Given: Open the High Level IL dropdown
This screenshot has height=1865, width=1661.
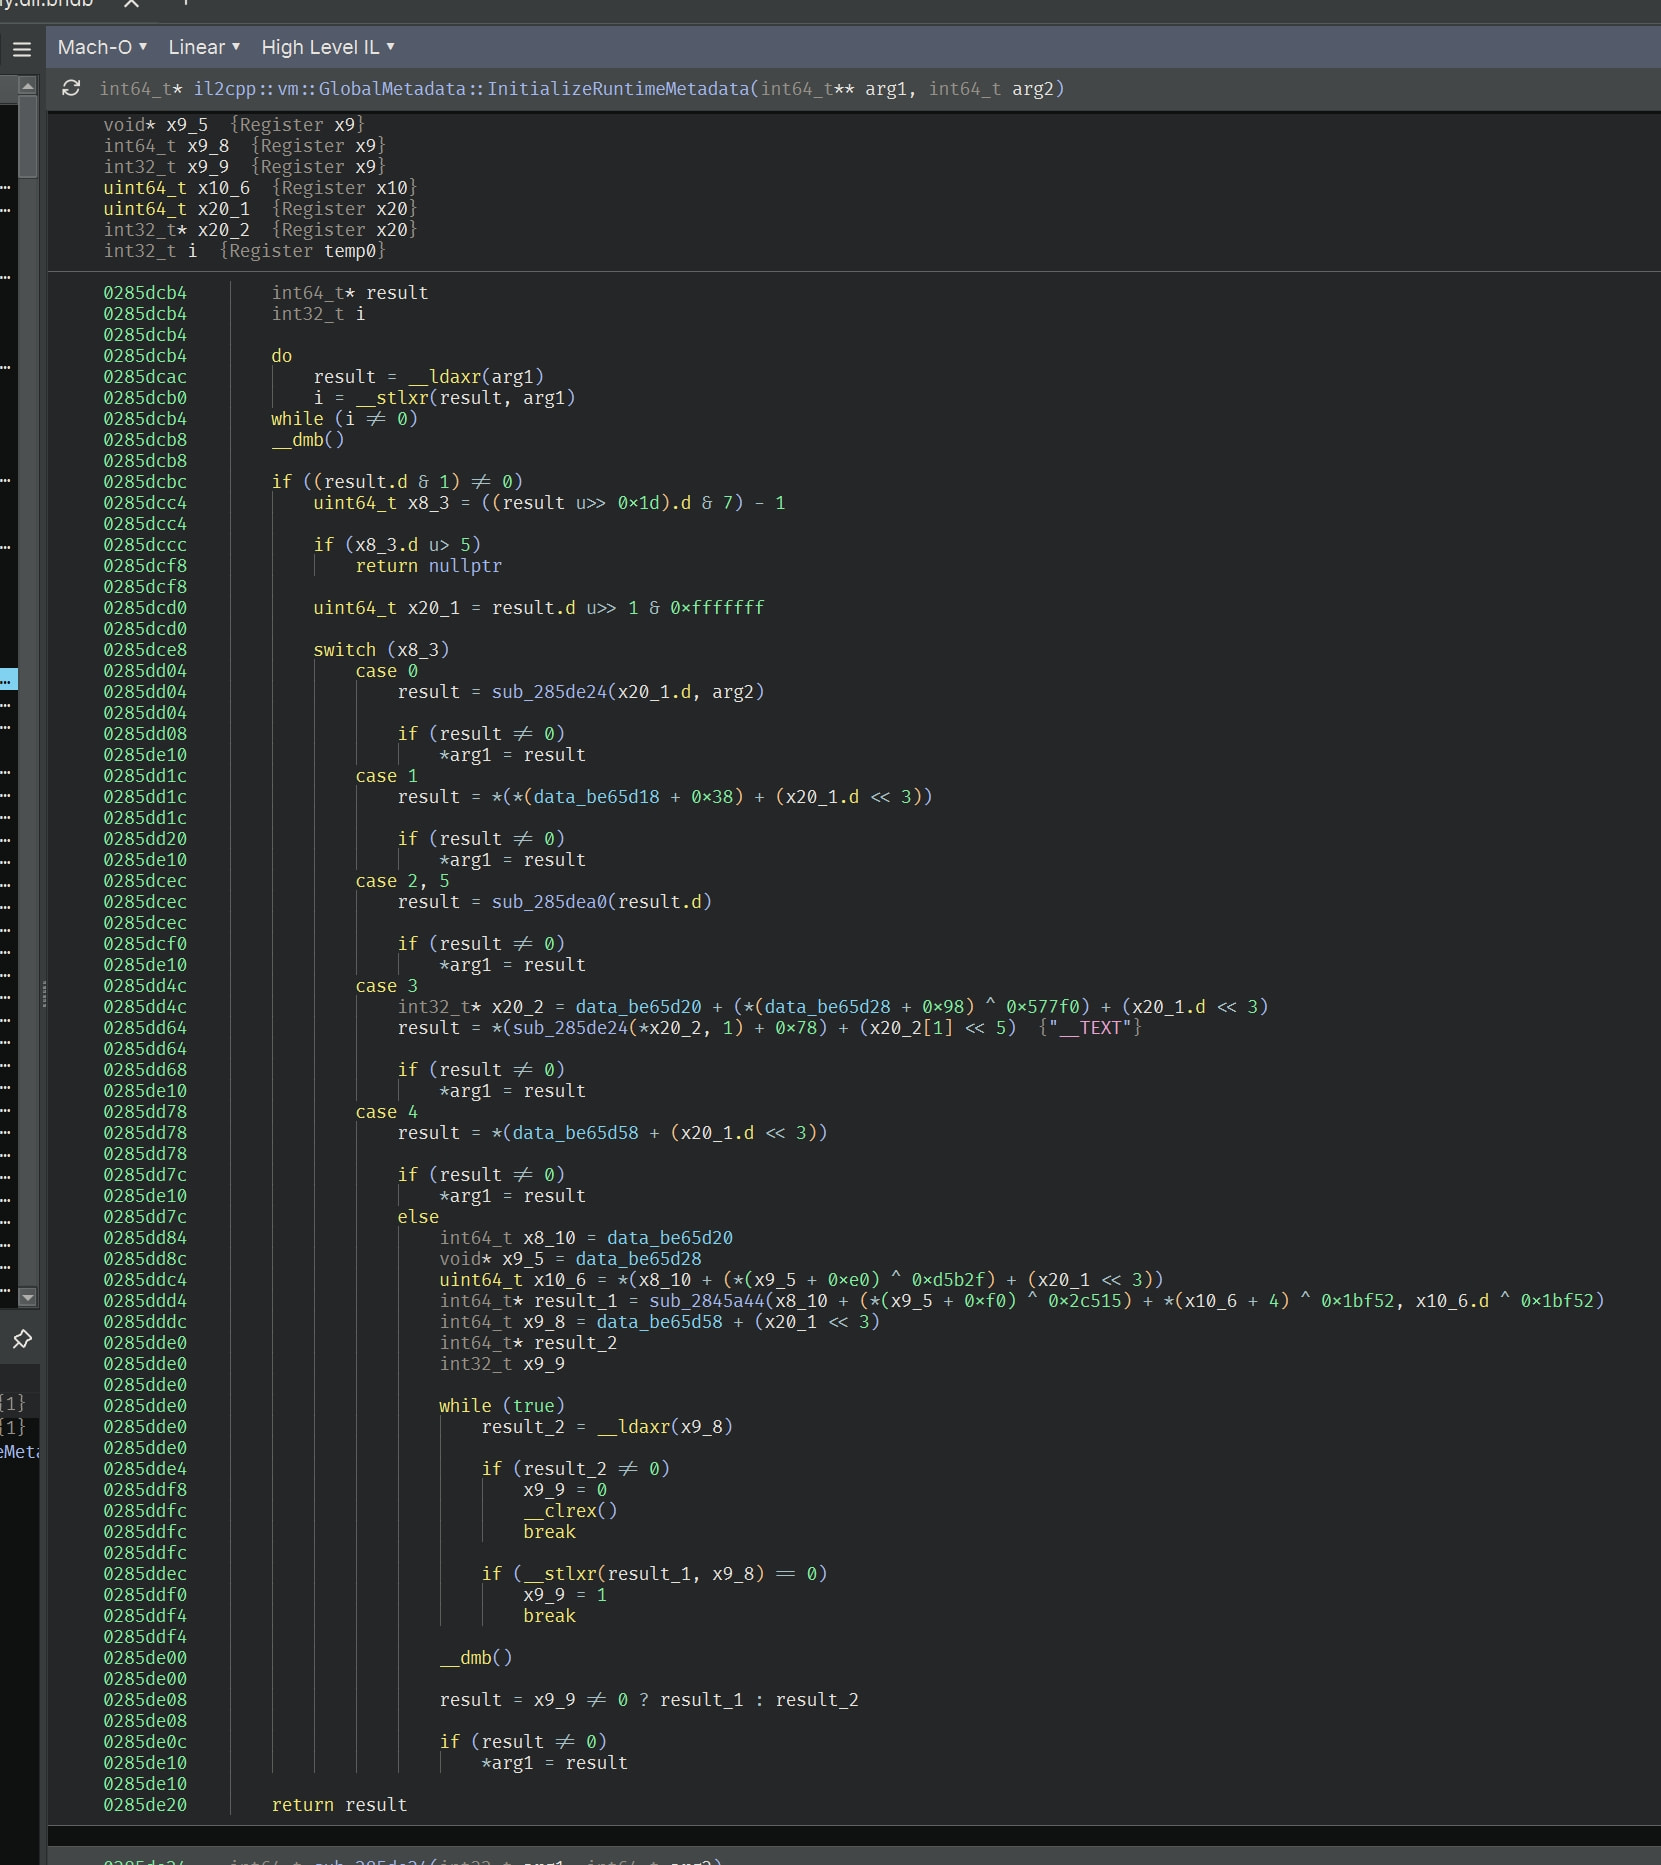Looking at the screenshot, I should pos(328,47).
